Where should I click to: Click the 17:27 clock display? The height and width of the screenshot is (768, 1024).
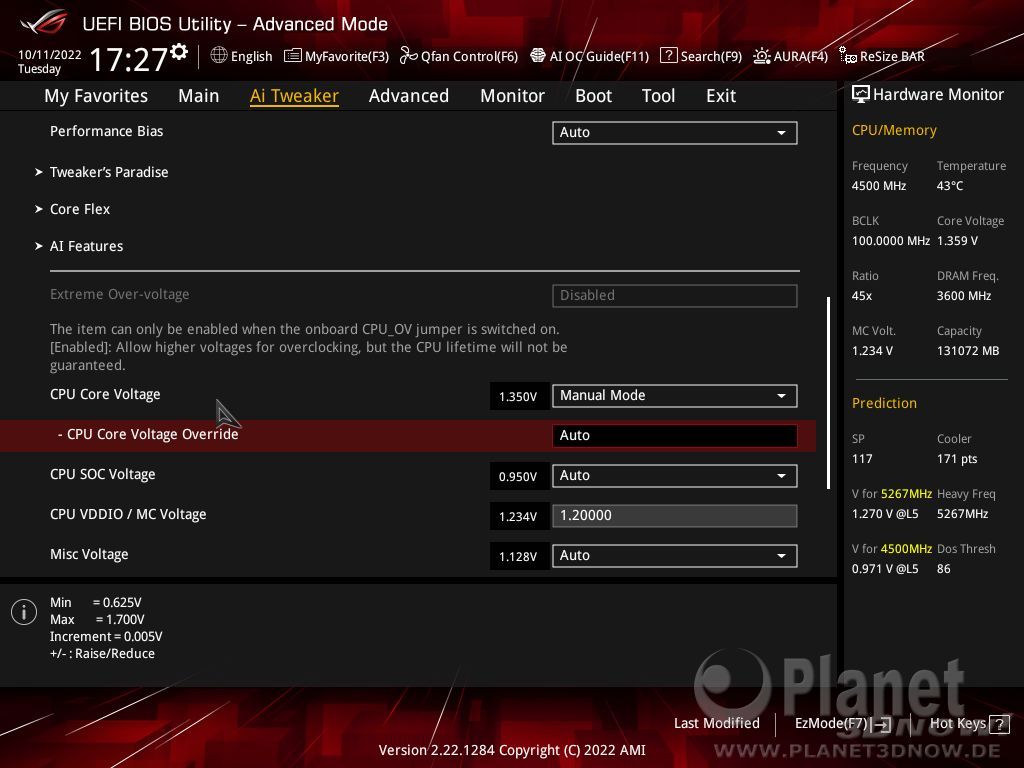[129, 59]
